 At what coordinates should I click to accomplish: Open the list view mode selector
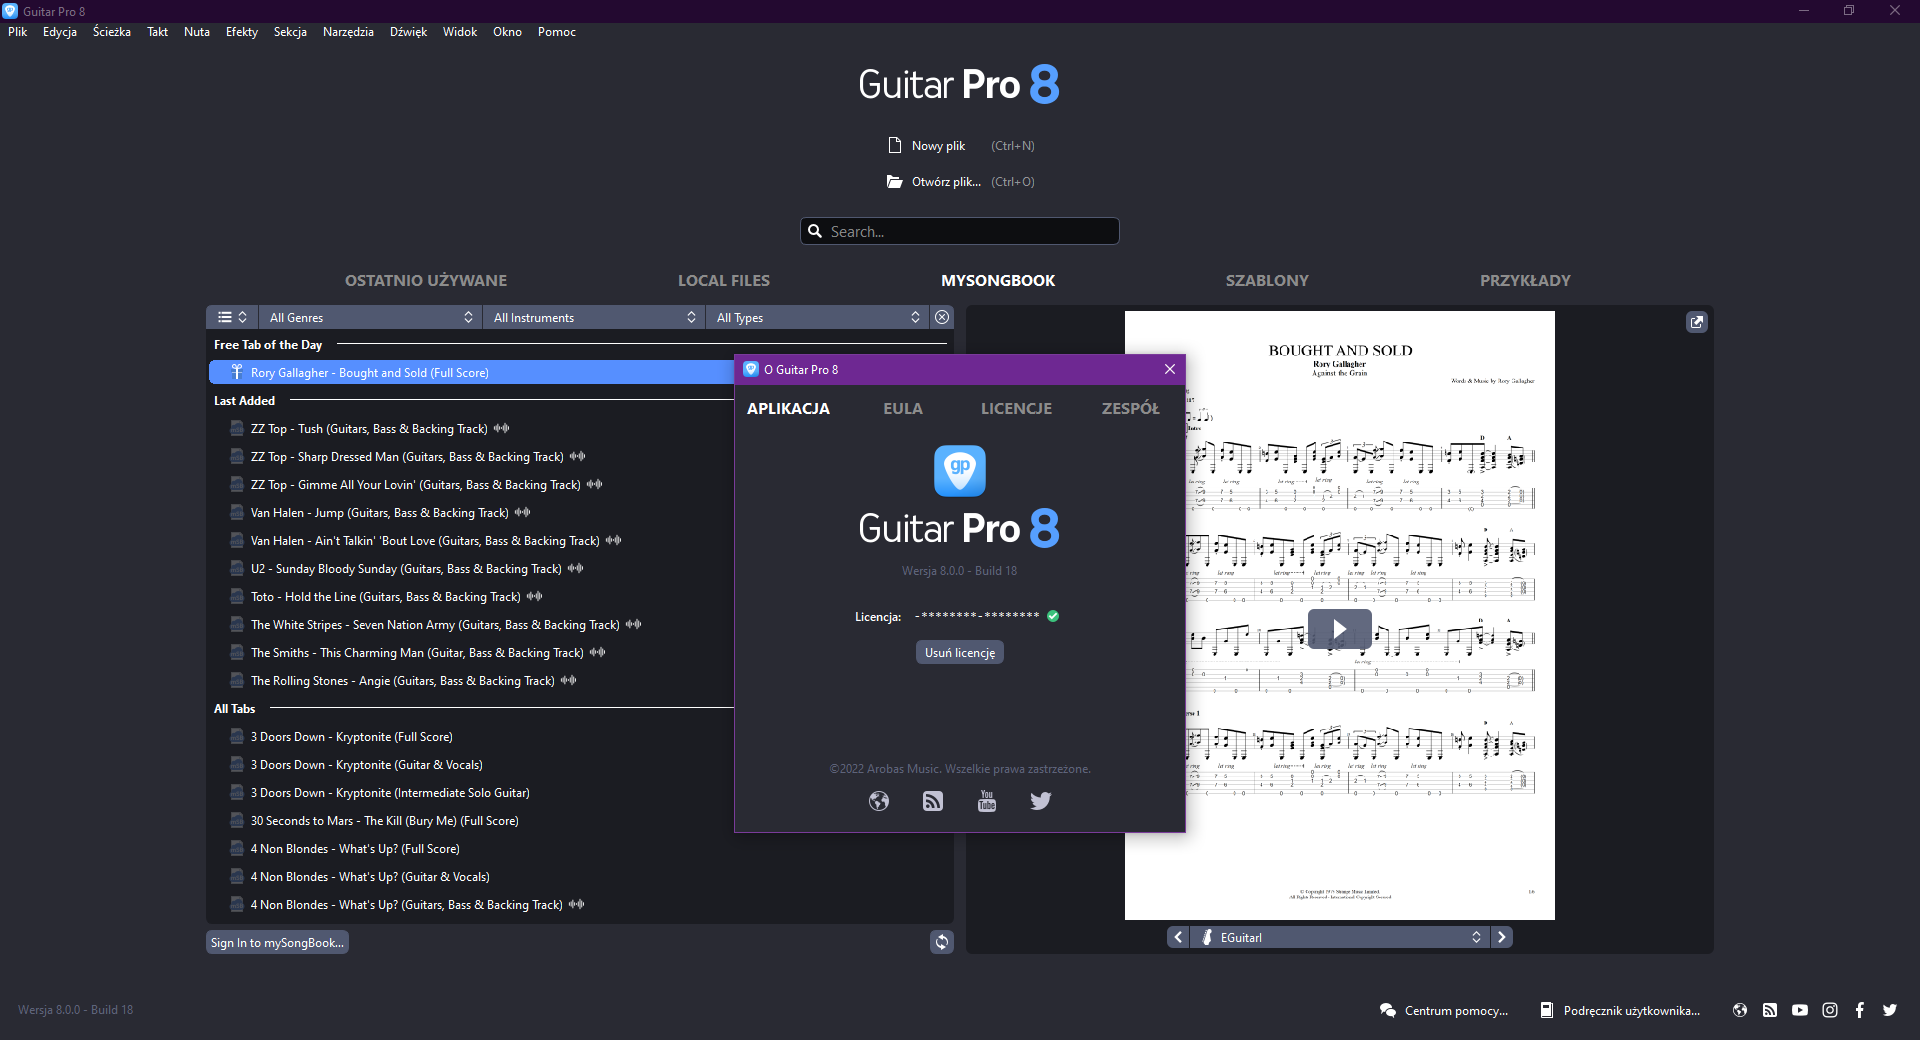pyautogui.click(x=232, y=317)
